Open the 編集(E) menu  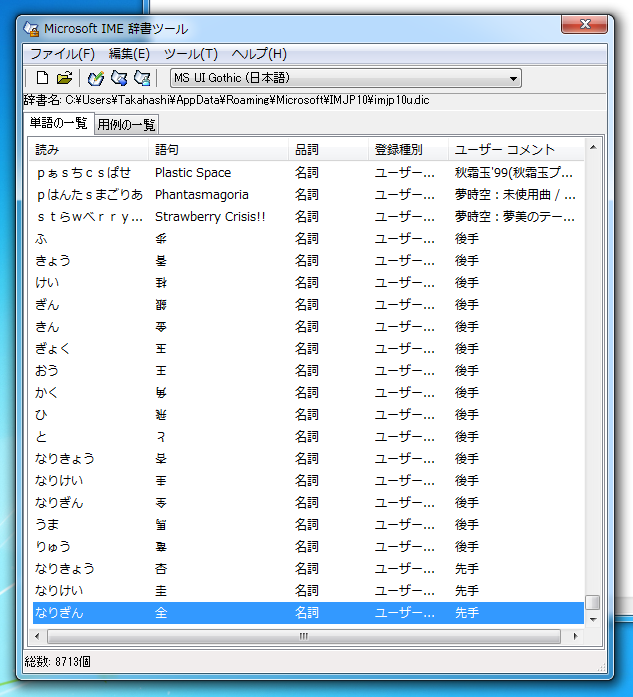pos(129,54)
